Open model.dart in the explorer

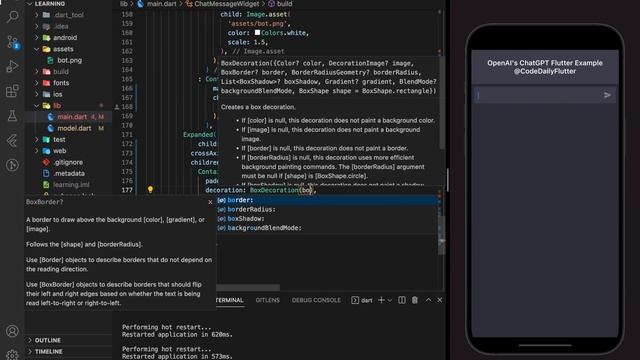(x=74, y=128)
